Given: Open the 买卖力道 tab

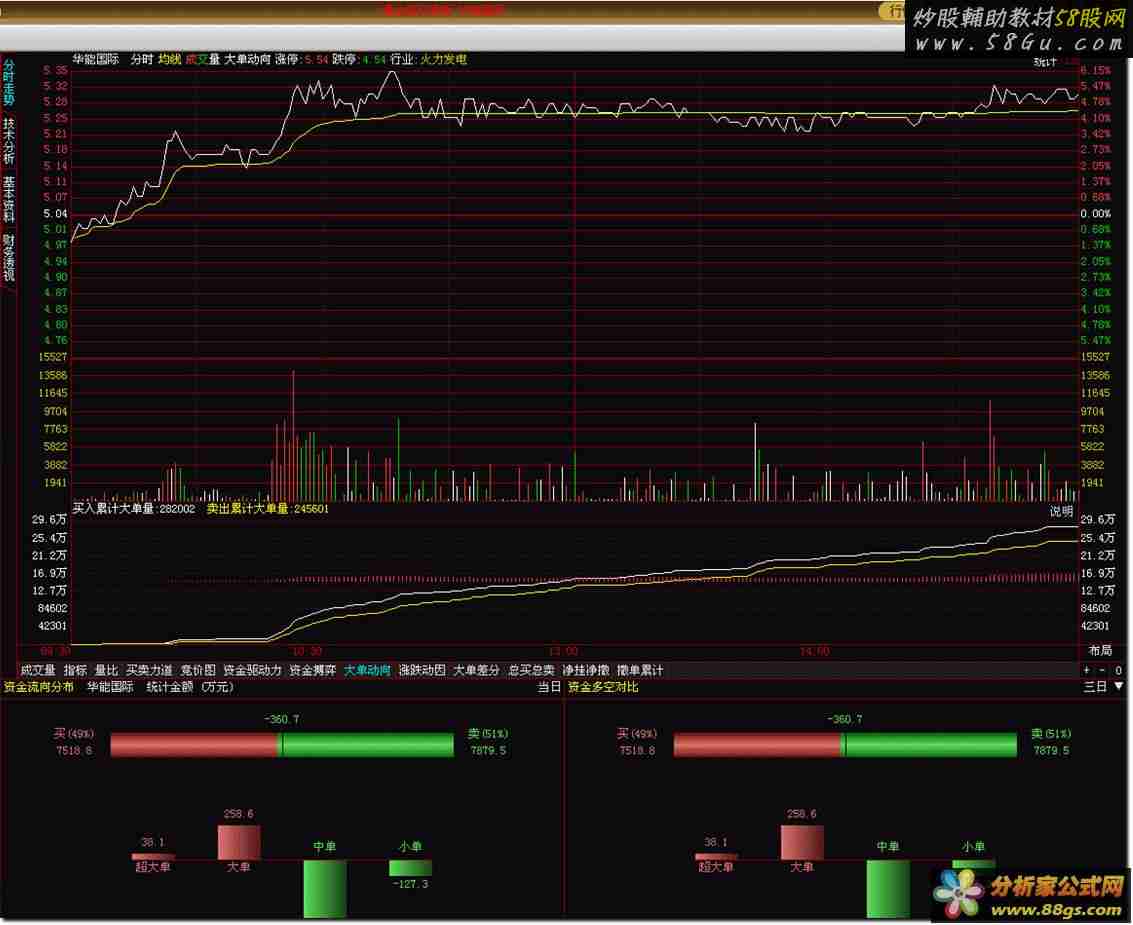Looking at the screenshot, I should [149, 670].
